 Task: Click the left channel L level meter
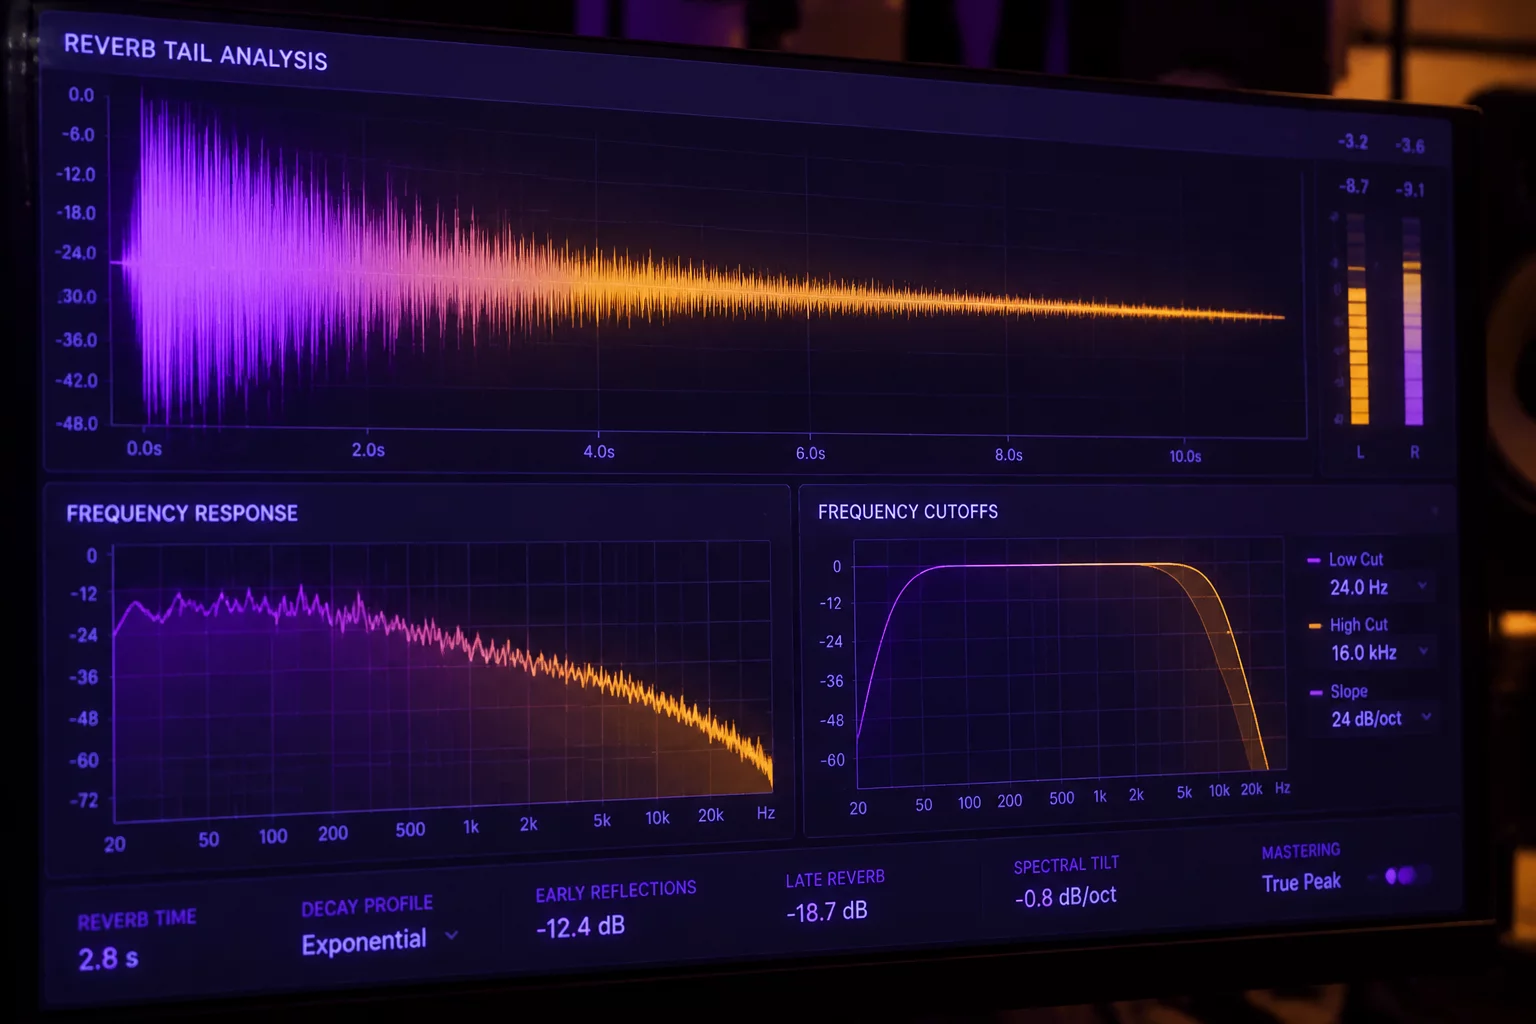coord(1358,319)
